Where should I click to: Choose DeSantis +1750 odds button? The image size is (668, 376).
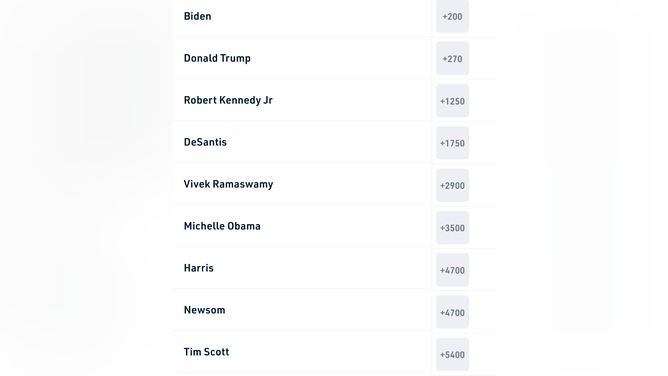click(x=452, y=143)
